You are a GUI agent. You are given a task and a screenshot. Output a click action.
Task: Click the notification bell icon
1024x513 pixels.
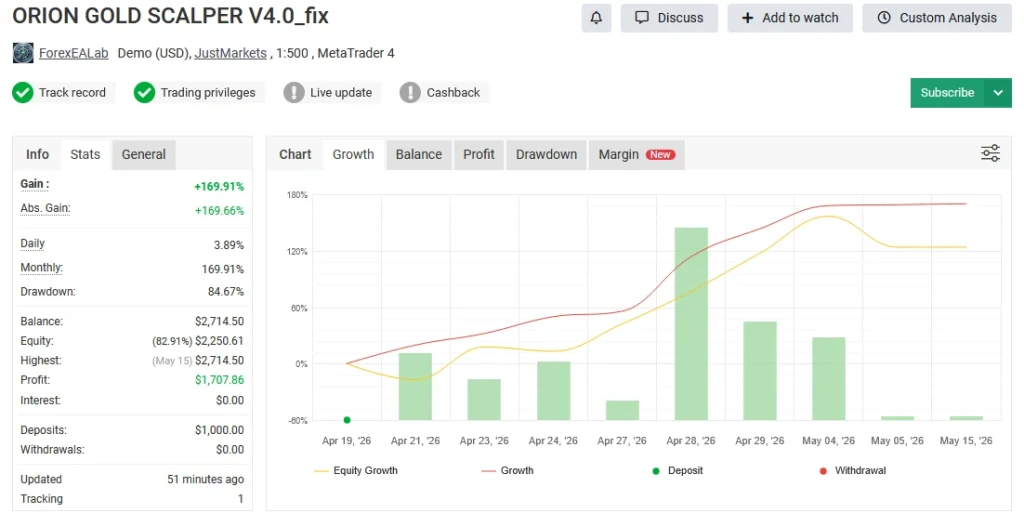(x=596, y=18)
